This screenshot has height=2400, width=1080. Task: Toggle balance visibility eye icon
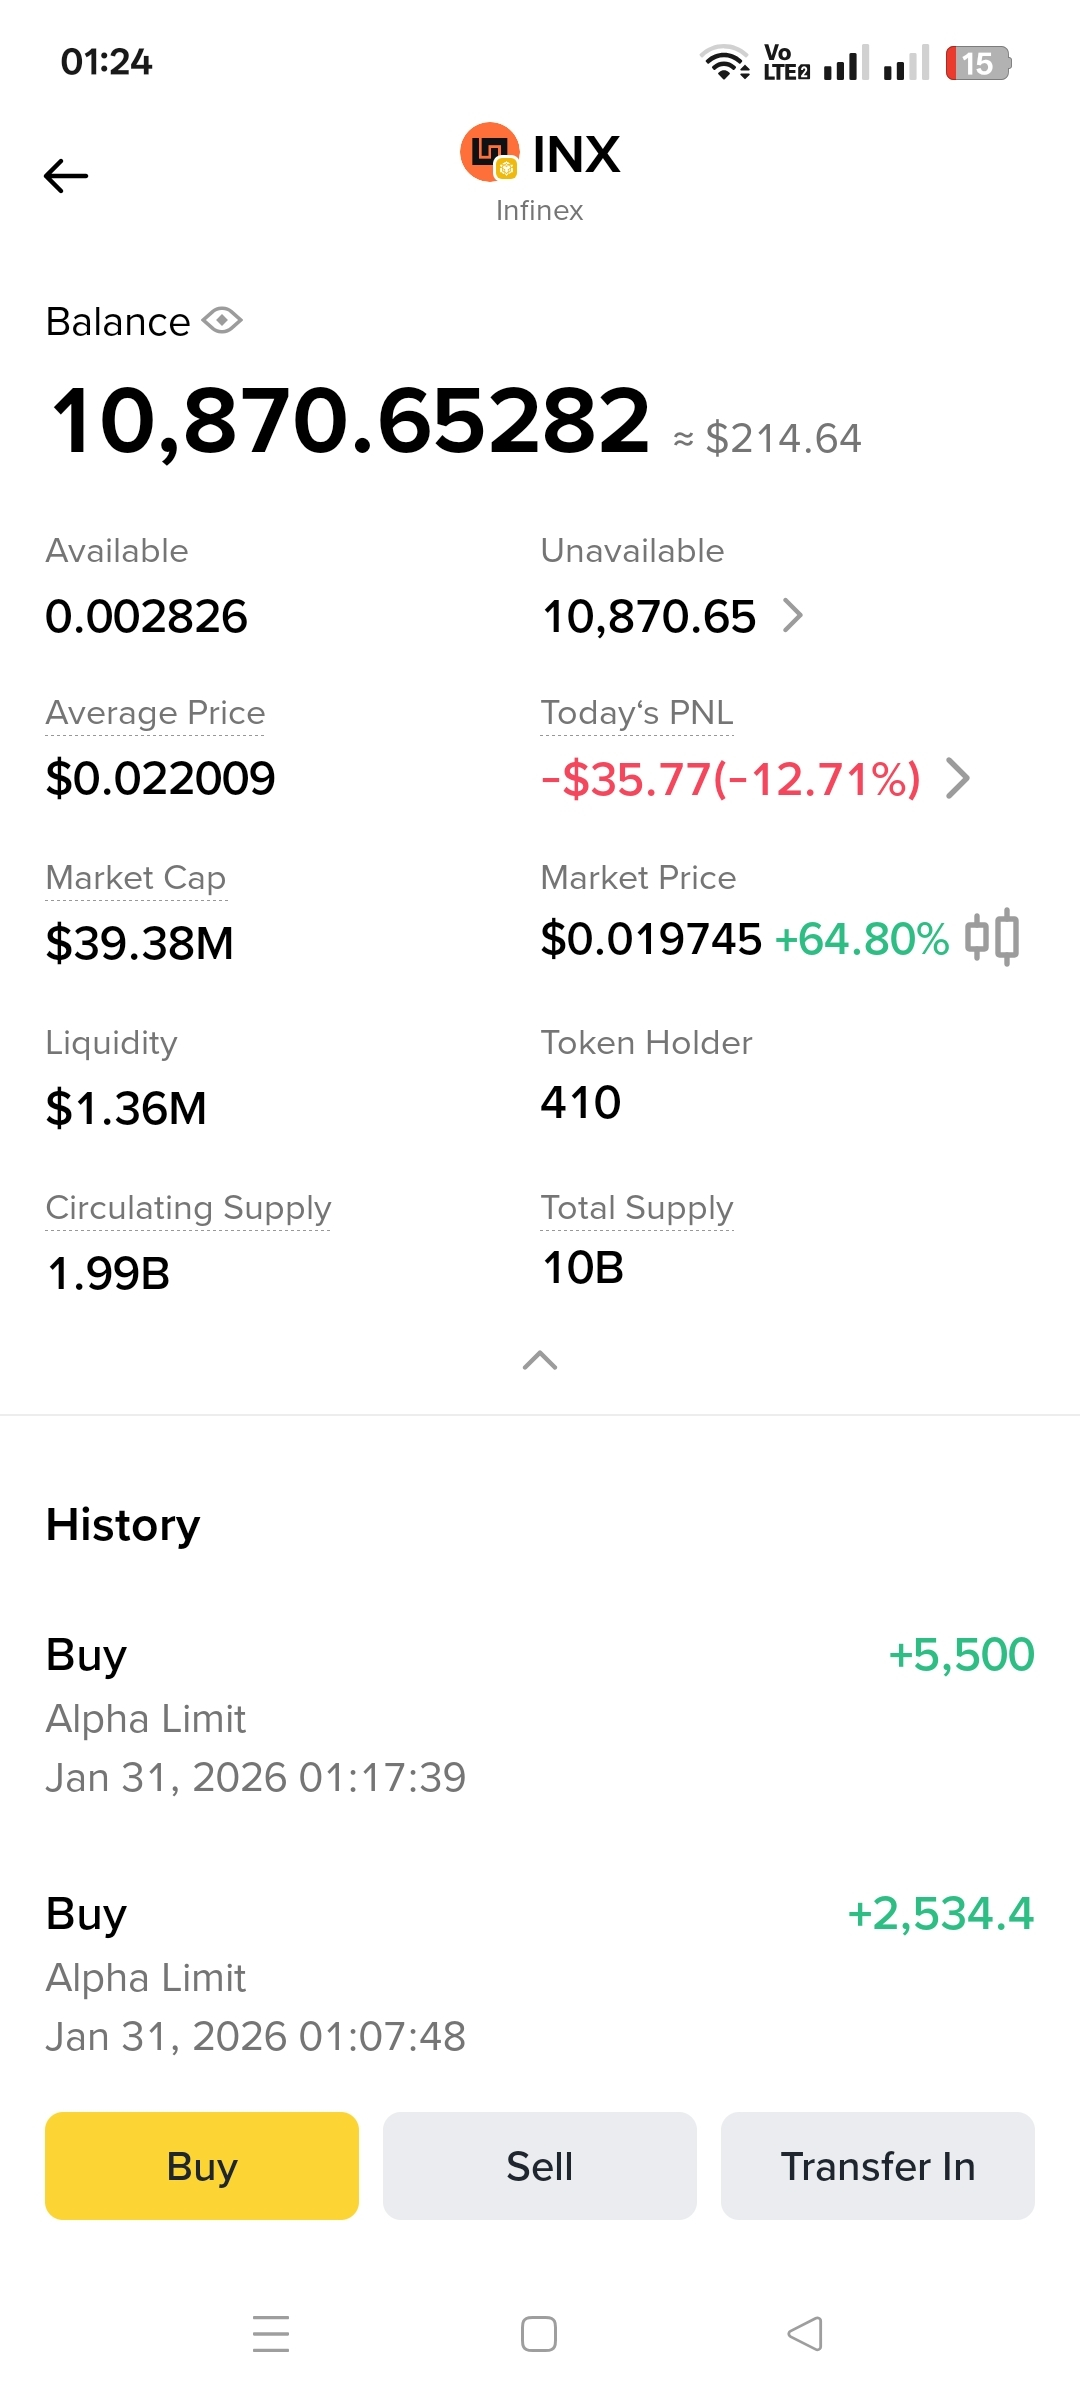click(222, 321)
